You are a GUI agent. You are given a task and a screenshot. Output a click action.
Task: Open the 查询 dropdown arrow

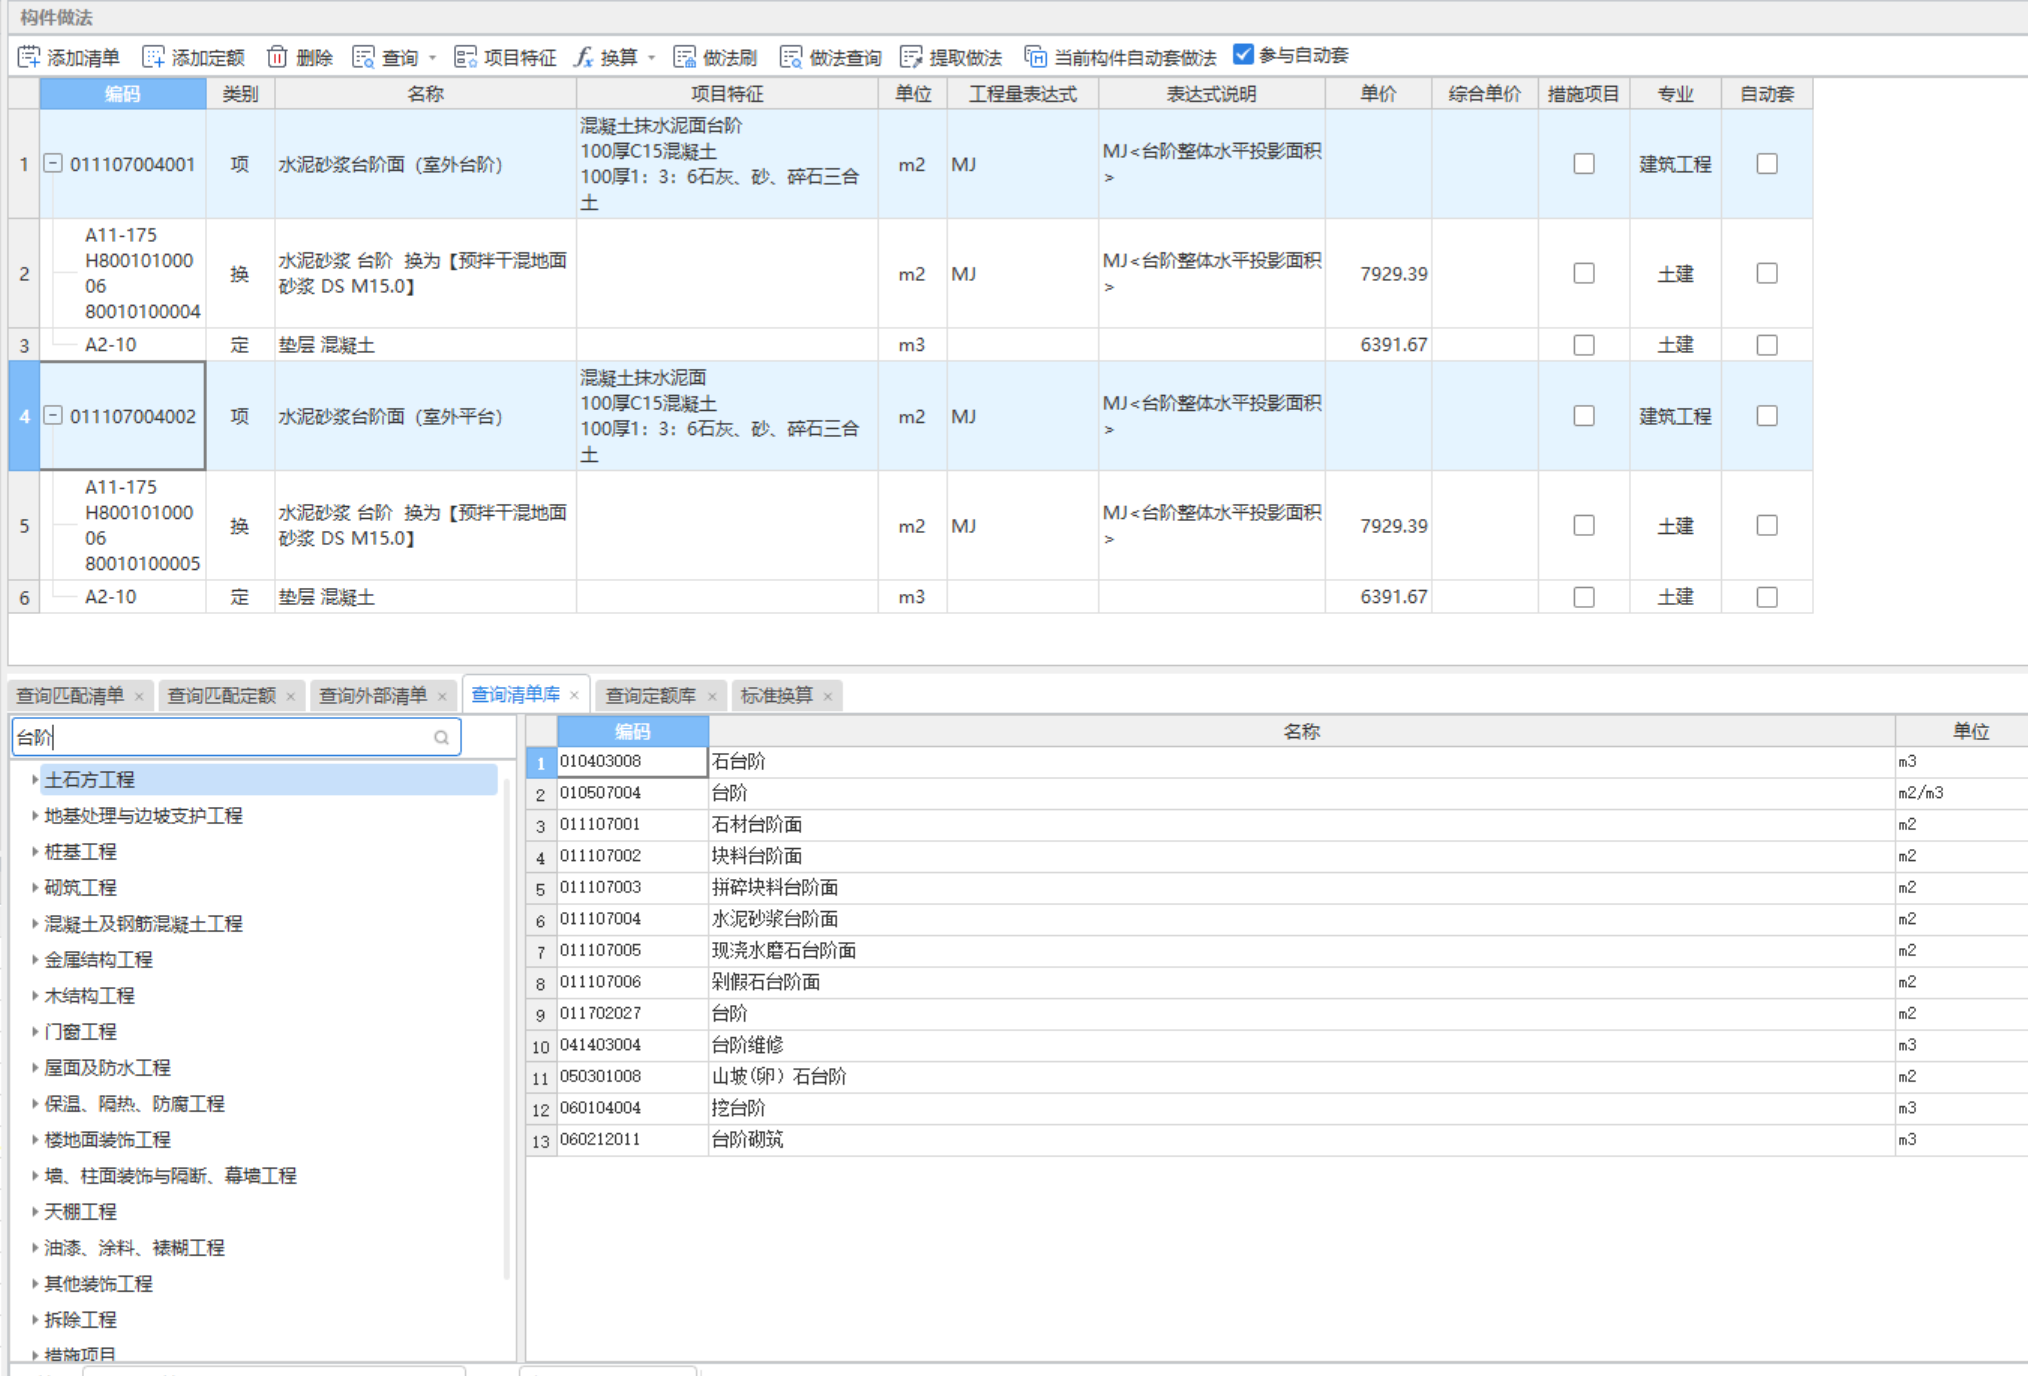click(x=433, y=58)
